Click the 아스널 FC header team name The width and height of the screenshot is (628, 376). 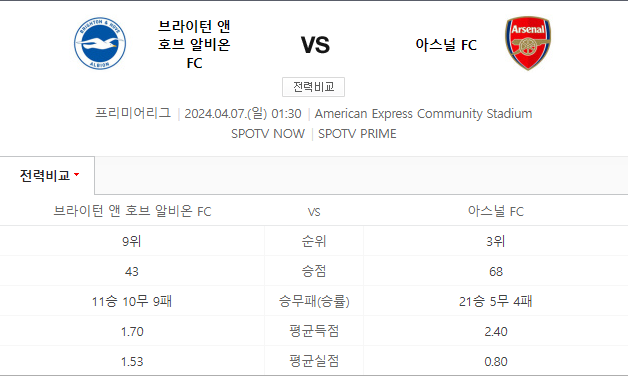(446, 44)
